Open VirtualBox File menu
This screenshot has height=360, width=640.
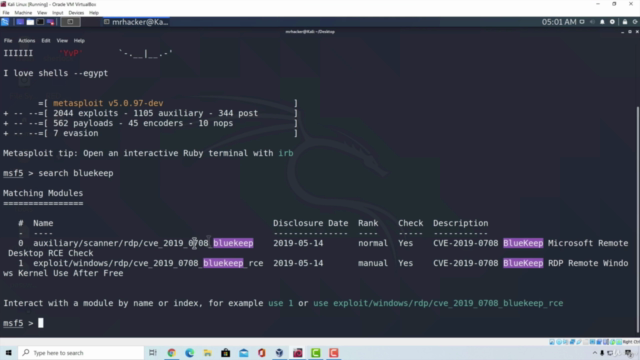pyautogui.click(x=6, y=13)
